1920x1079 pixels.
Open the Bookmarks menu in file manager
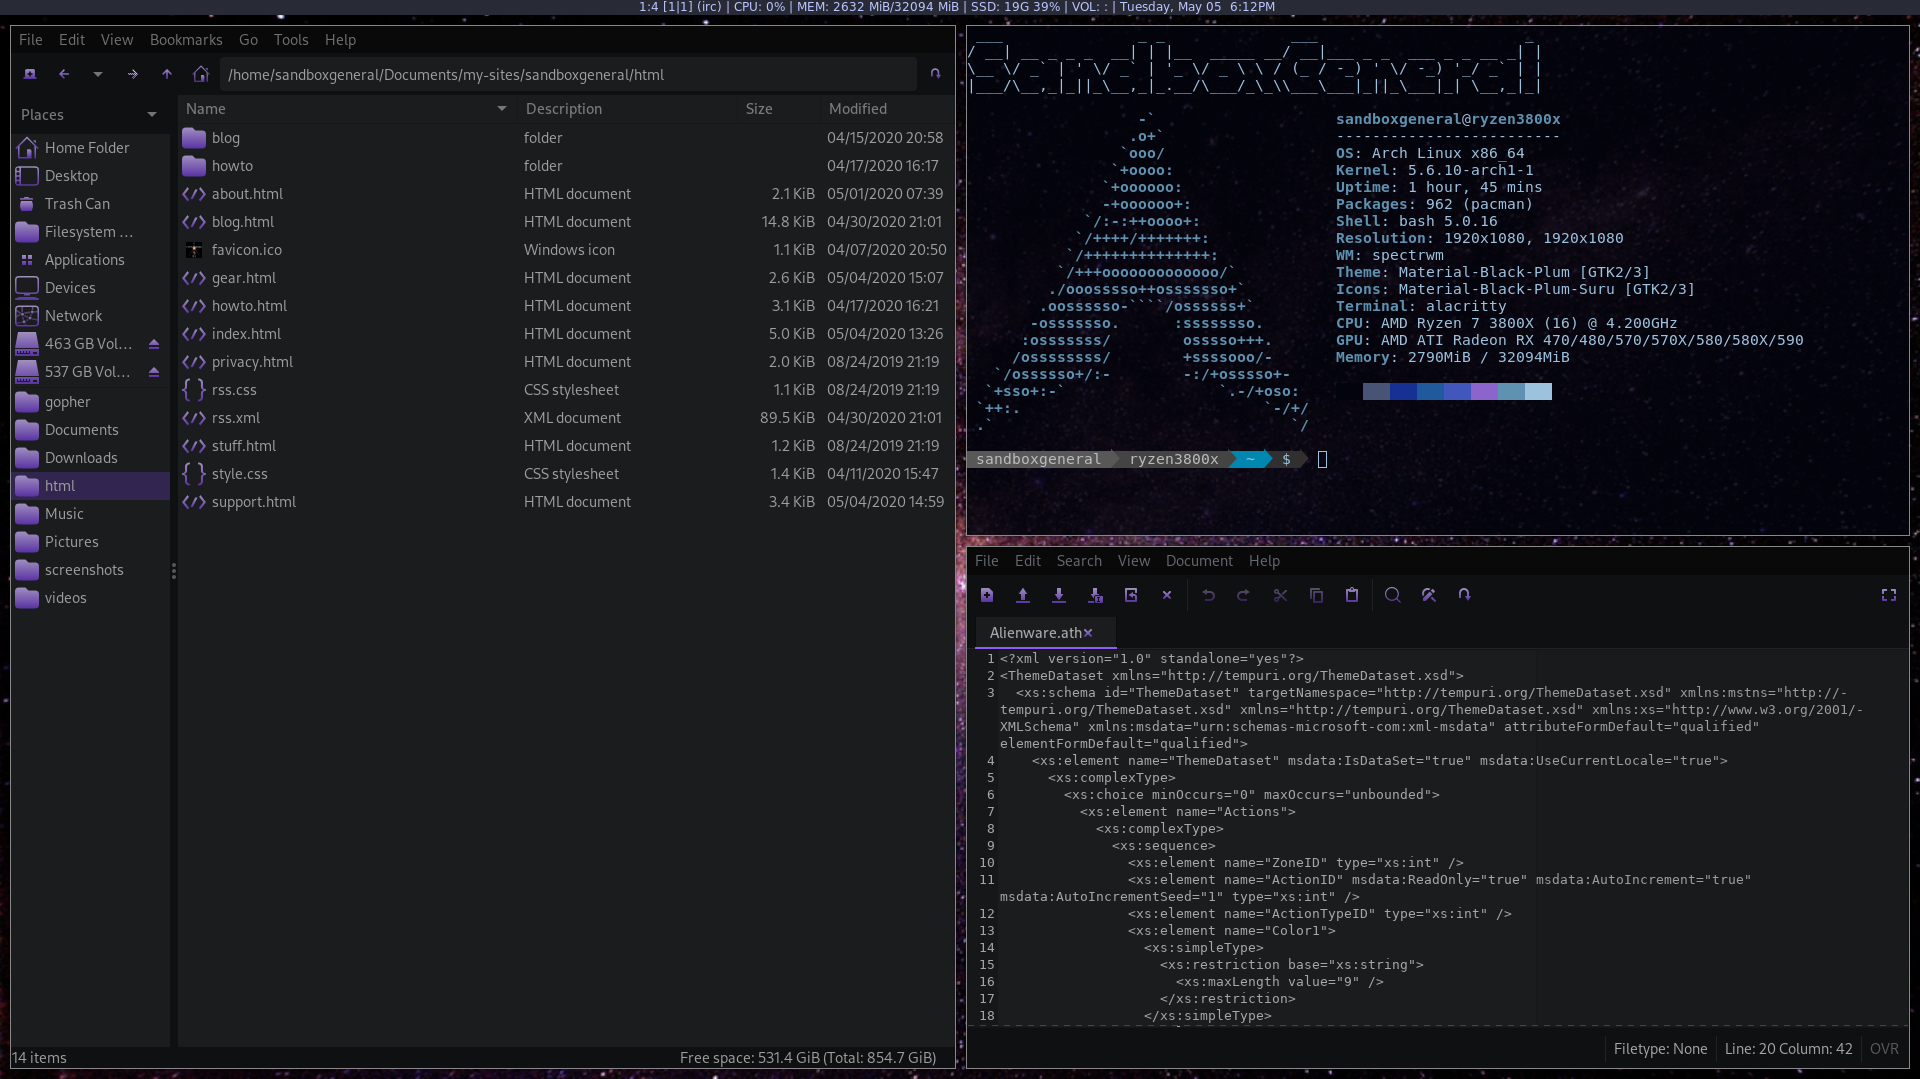[186, 40]
